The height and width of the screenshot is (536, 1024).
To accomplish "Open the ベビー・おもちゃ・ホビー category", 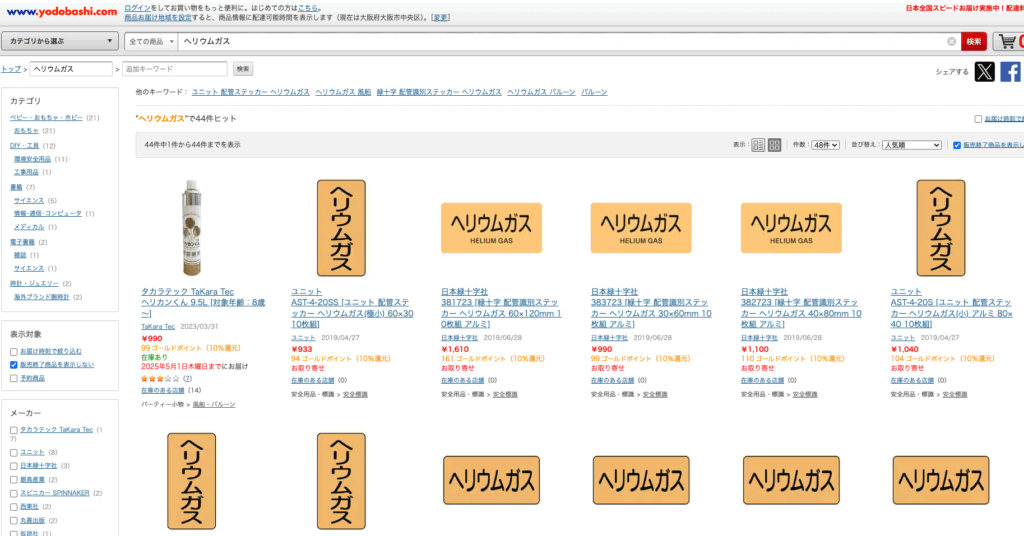I will click(46, 118).
